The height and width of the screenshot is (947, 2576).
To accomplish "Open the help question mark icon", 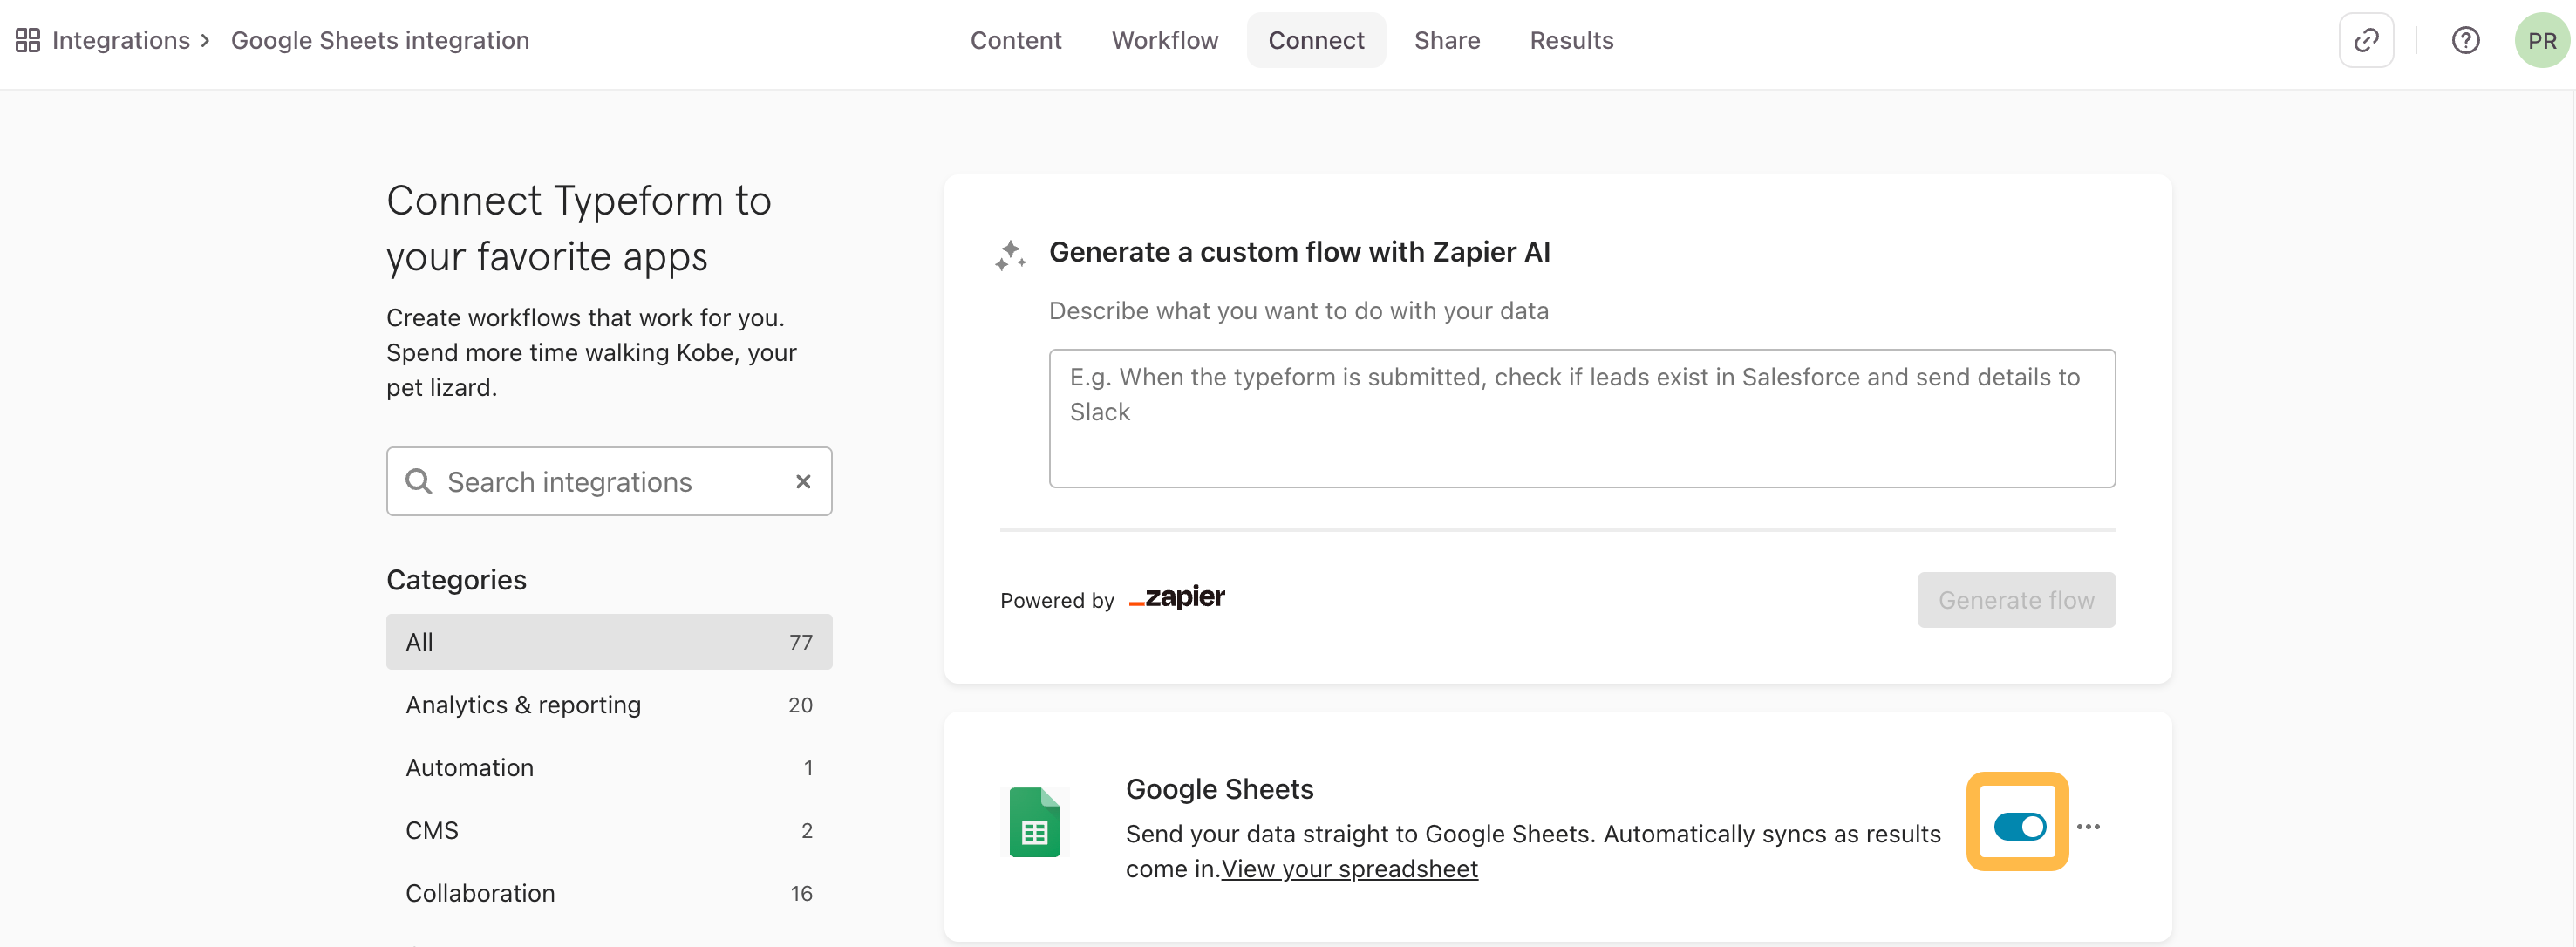I will point(2465,40).
